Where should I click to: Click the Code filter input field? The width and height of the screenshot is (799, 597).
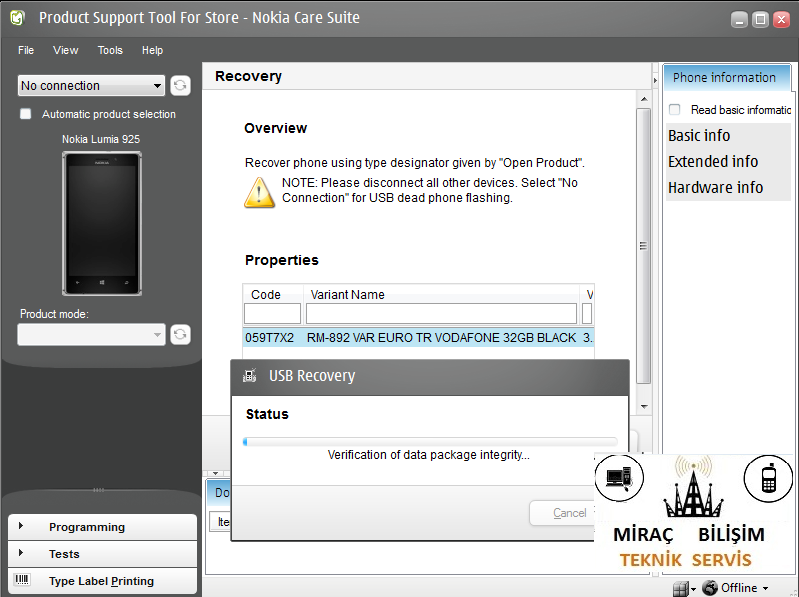(x=272, y=314)
